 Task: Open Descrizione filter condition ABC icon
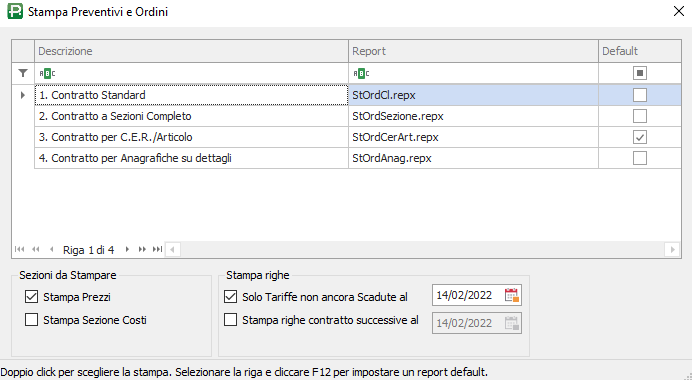47,73
